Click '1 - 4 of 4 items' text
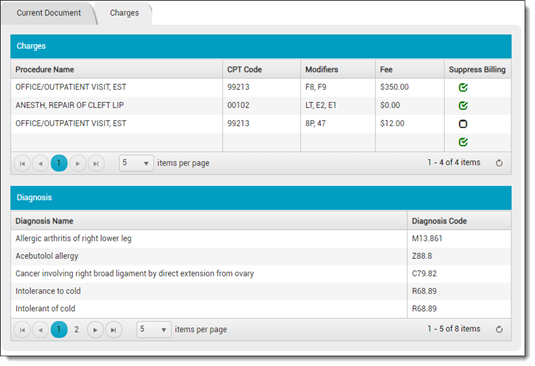The height and width of the screenshot is (366, 535). tap(454, 163)
